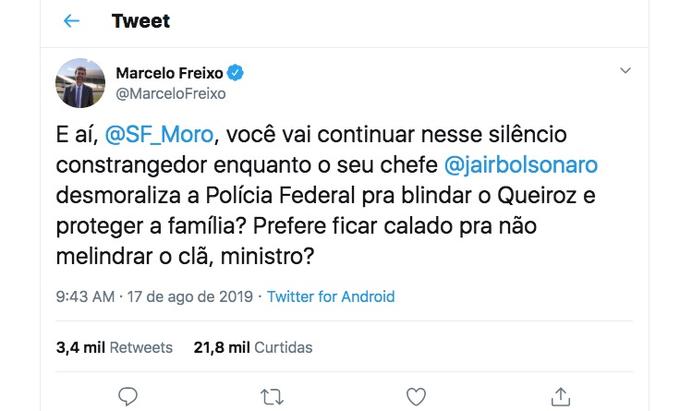Open the @SF_Moro mention link
The width and height of the screenshot is (680, 411).
click(x=160, y=135)
